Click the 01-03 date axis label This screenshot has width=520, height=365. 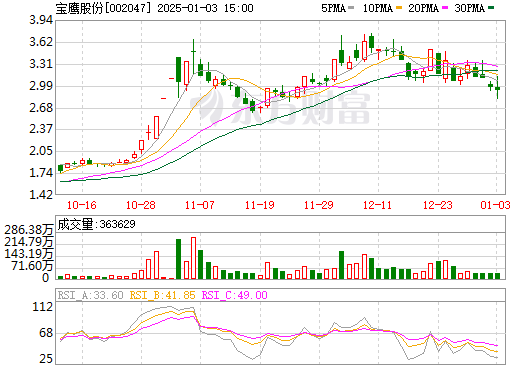(496, 205)
